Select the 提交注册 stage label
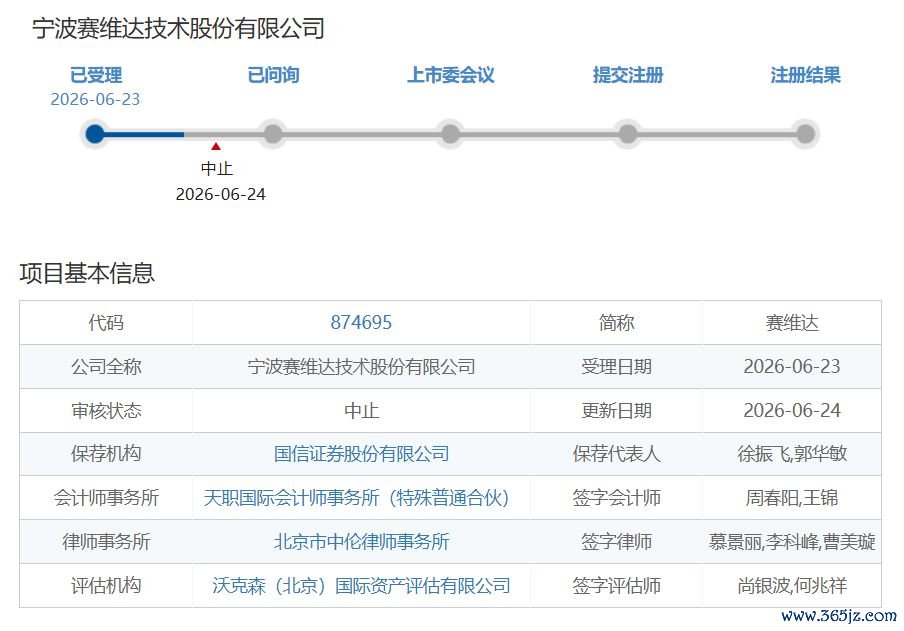Screen dimensions: 904x631 [x=628, y=75]
